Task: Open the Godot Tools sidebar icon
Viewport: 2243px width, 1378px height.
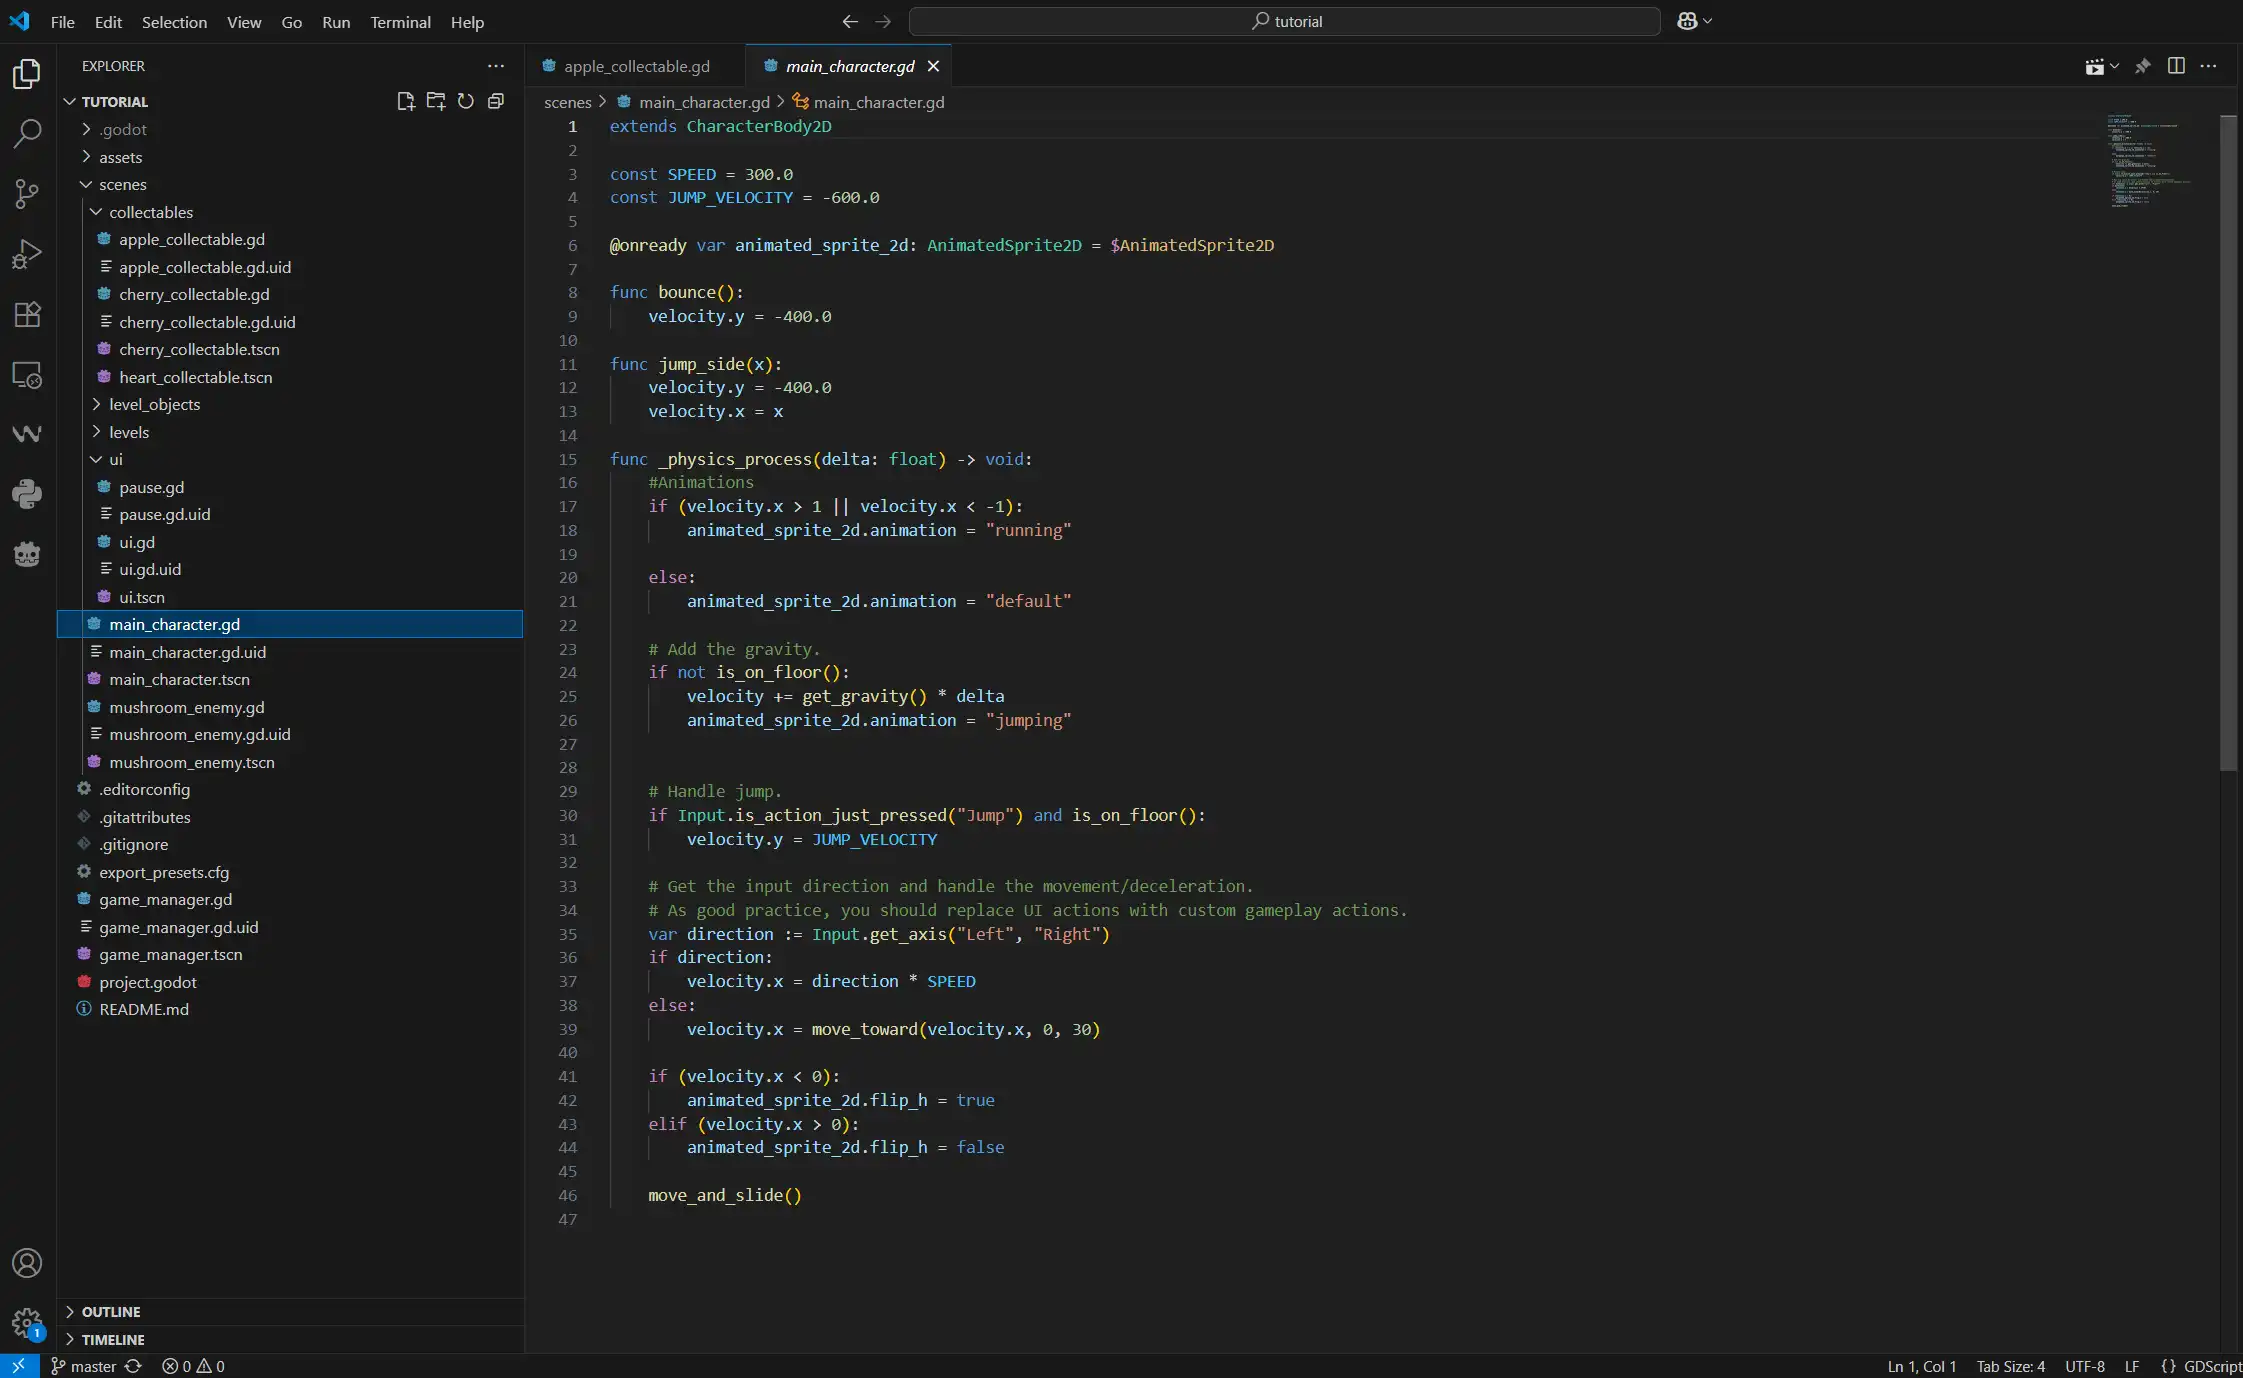Action: 27,554
